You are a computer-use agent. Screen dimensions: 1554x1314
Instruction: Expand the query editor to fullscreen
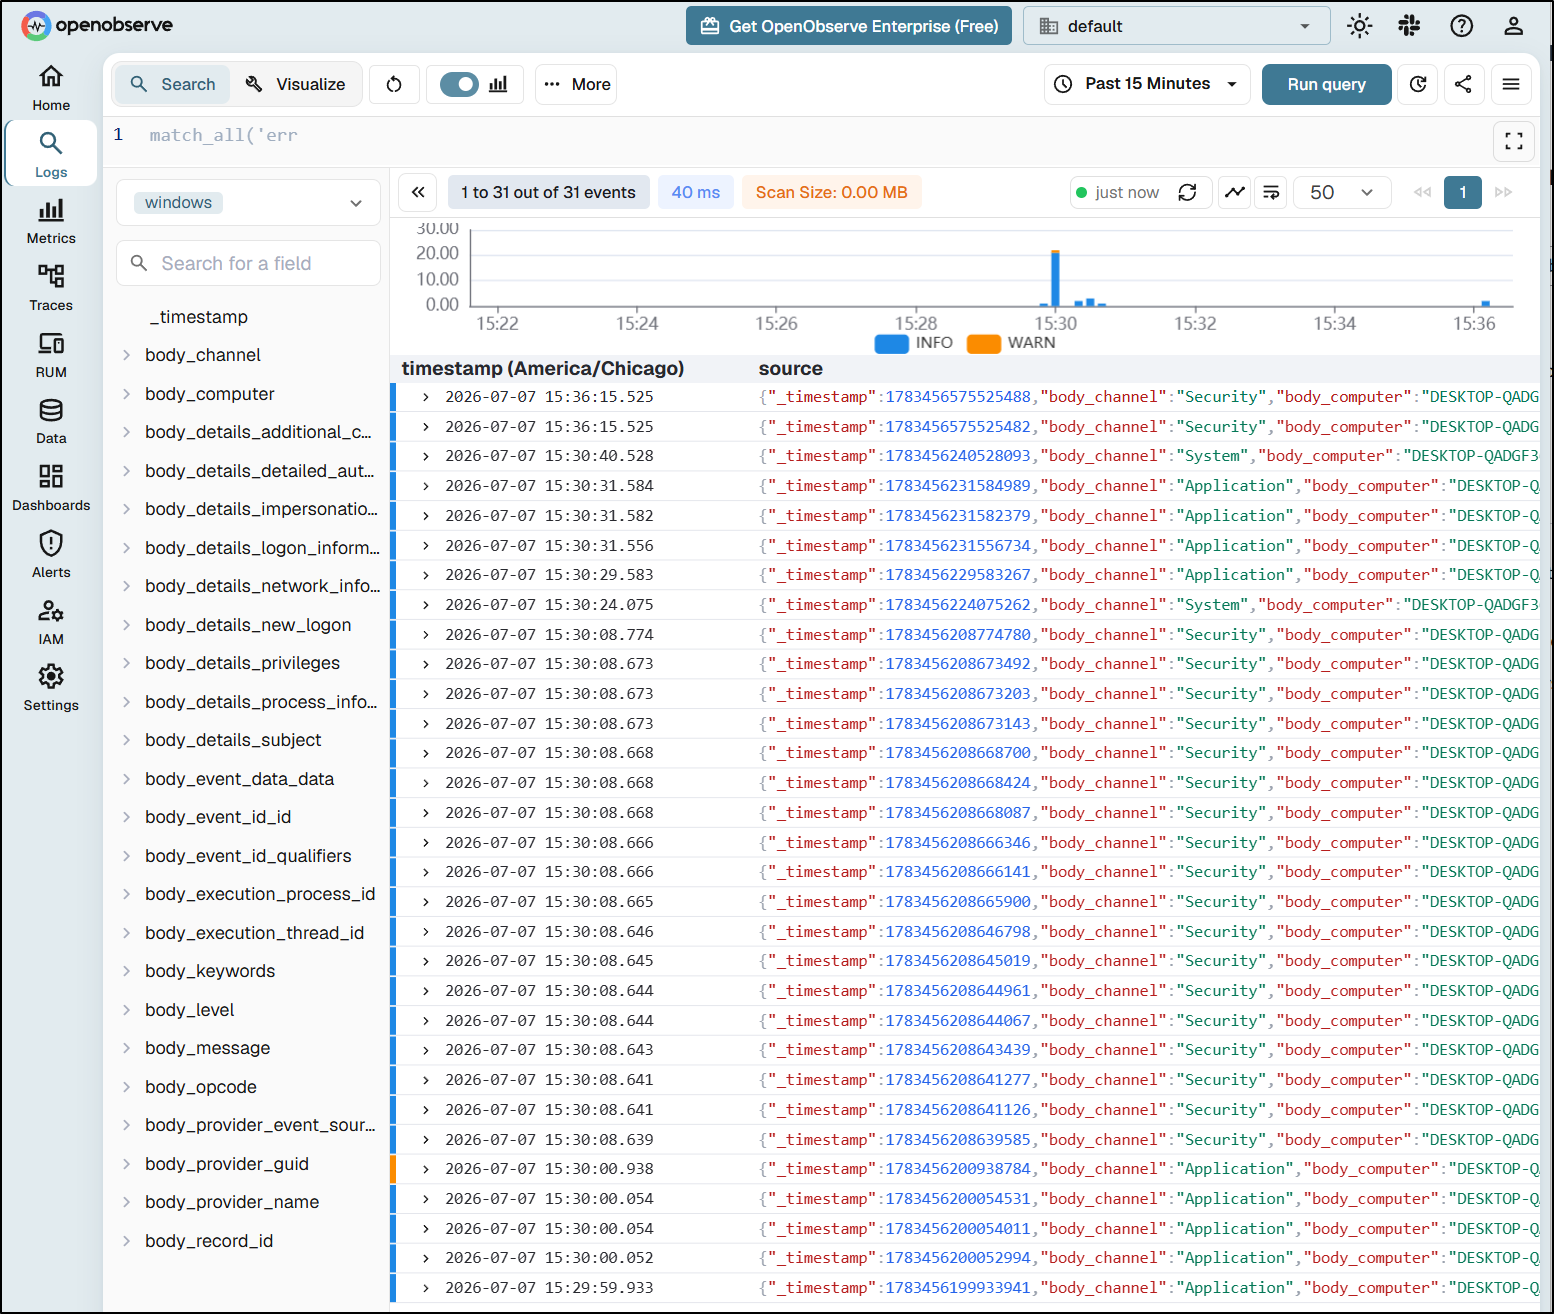pyautogui.click(x=1514, y=141)
